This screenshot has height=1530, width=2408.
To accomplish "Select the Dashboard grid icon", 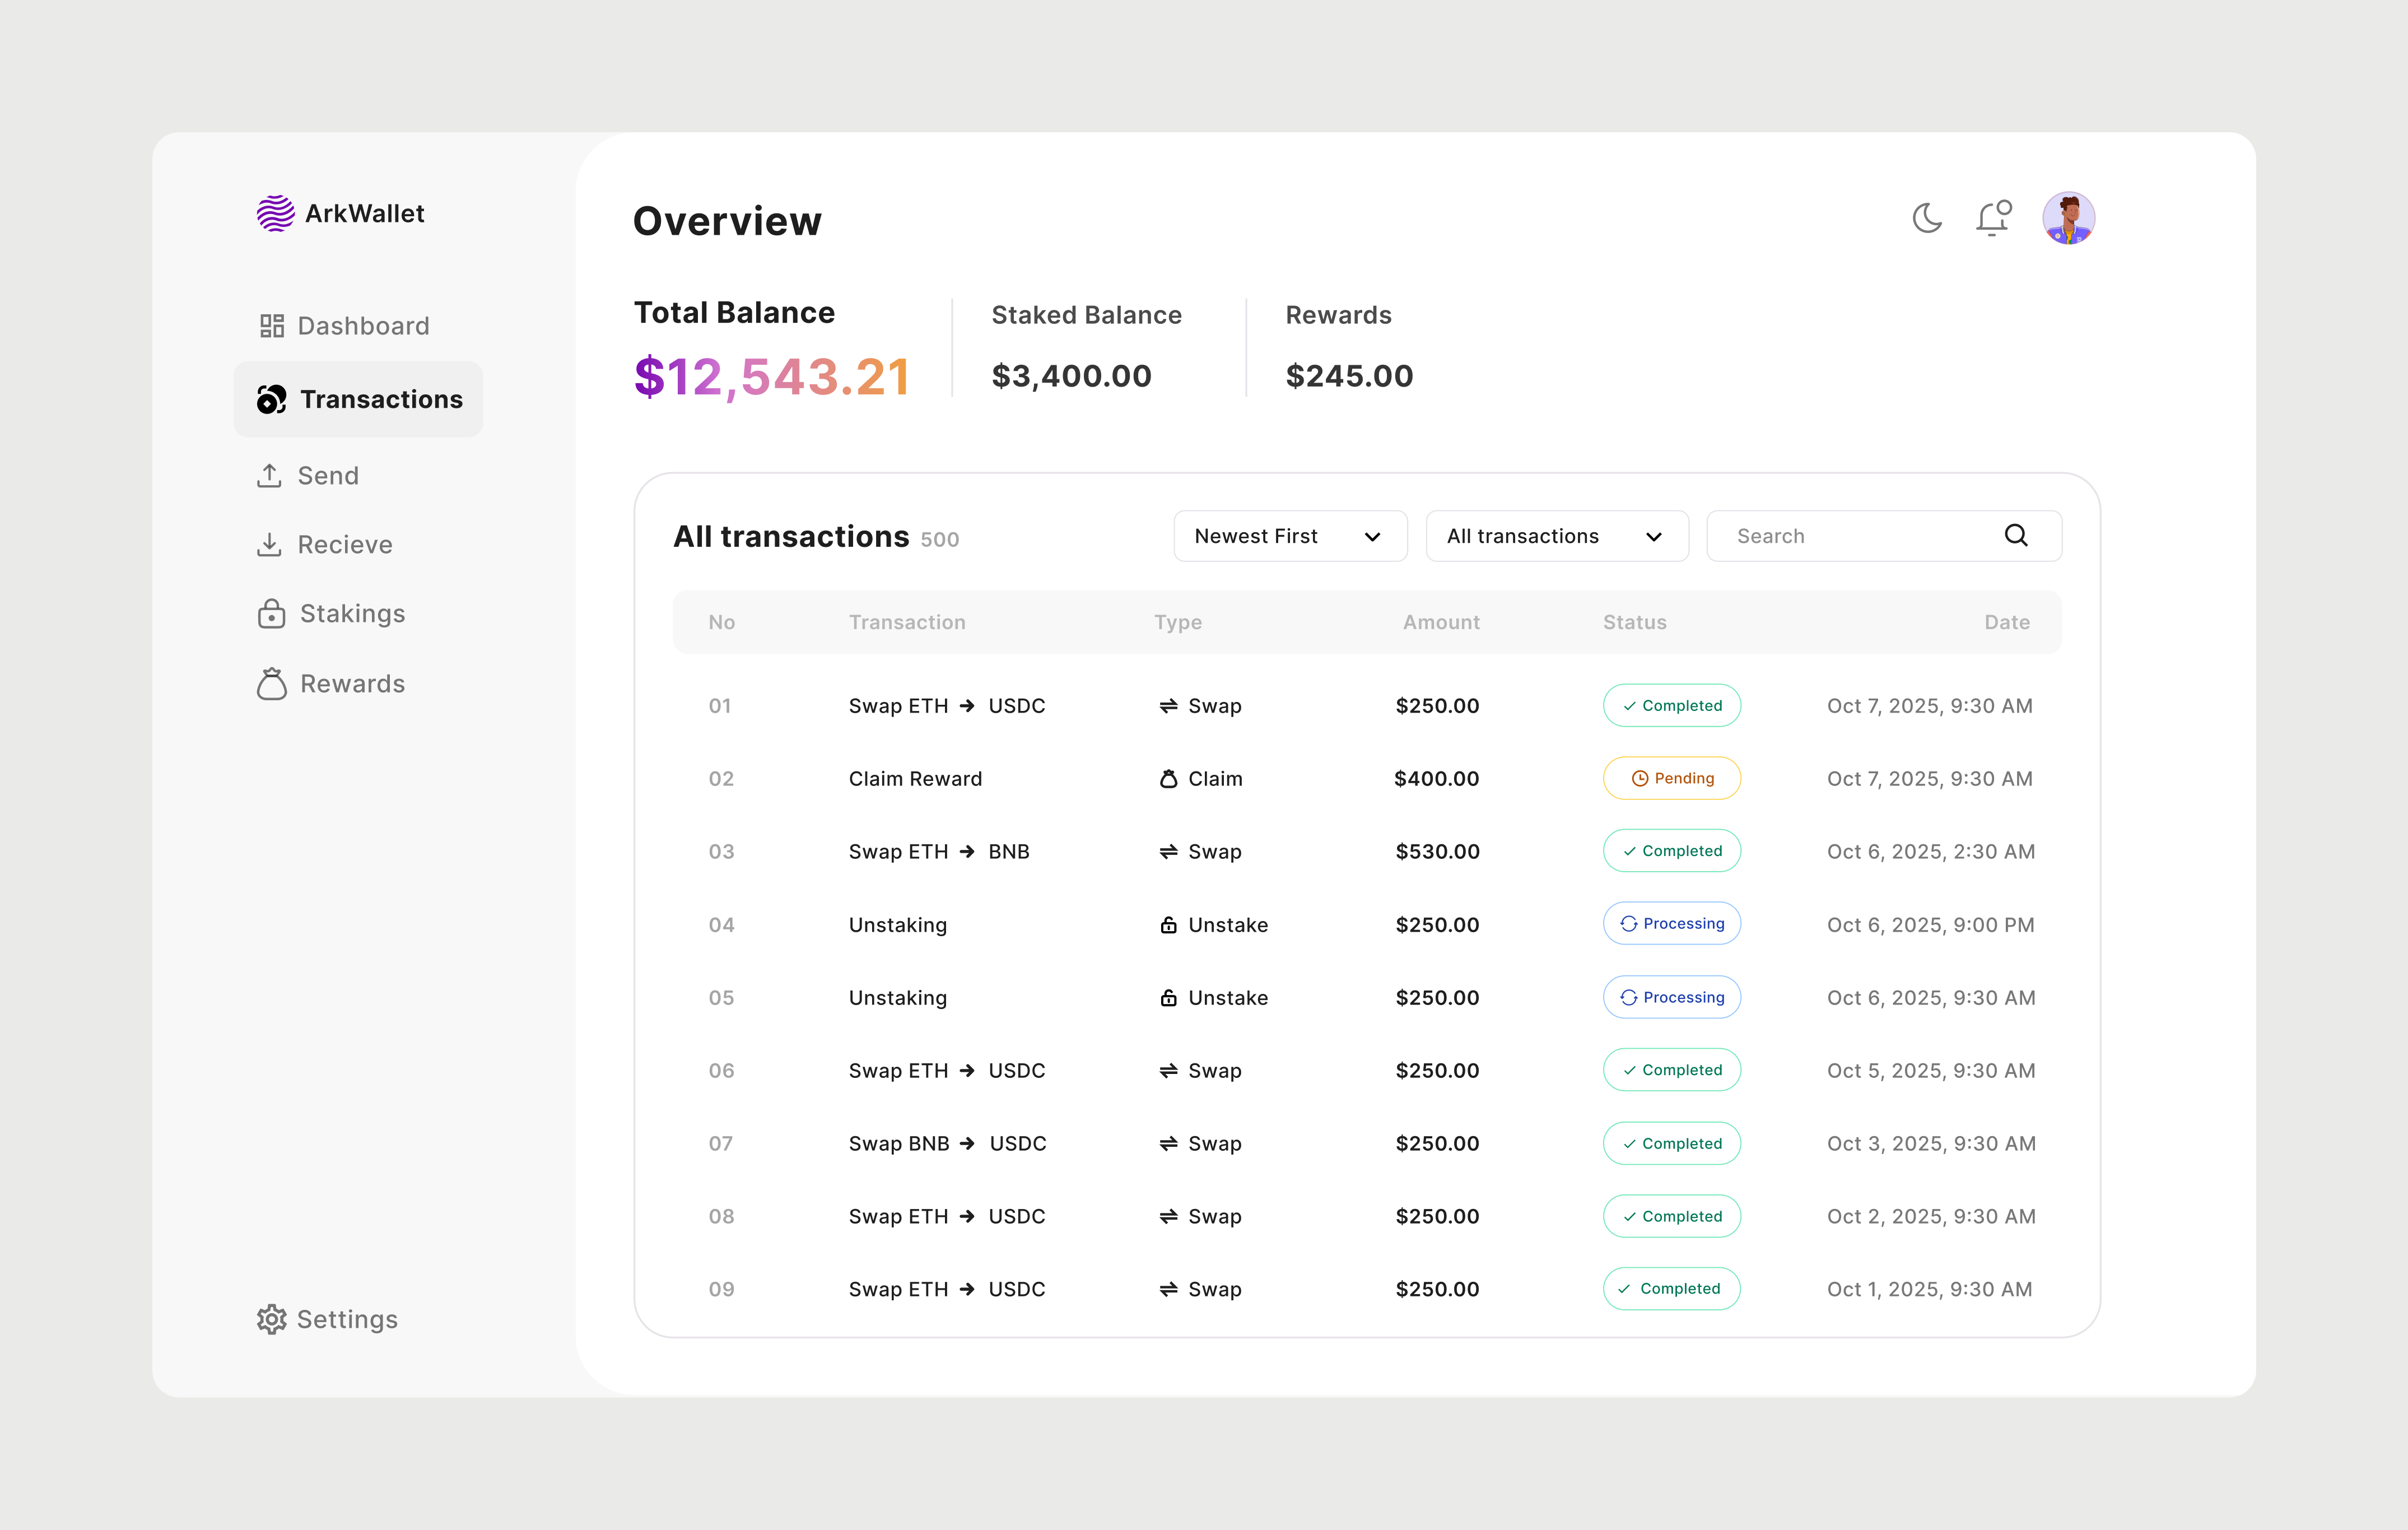I will pyautogui.click(x=271, y=325).
